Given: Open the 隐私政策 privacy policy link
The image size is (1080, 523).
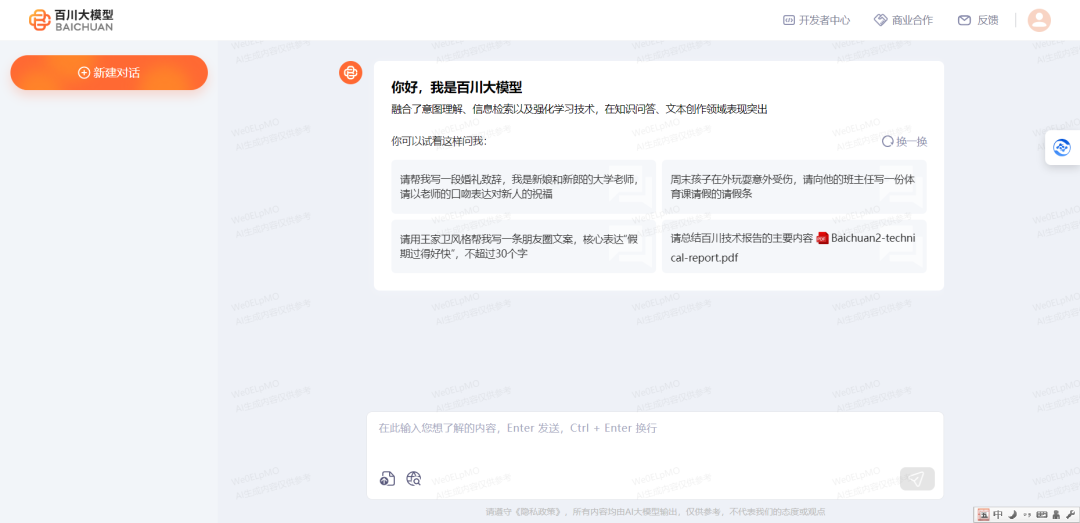Looking at the screenshot, I should (539, 512).
